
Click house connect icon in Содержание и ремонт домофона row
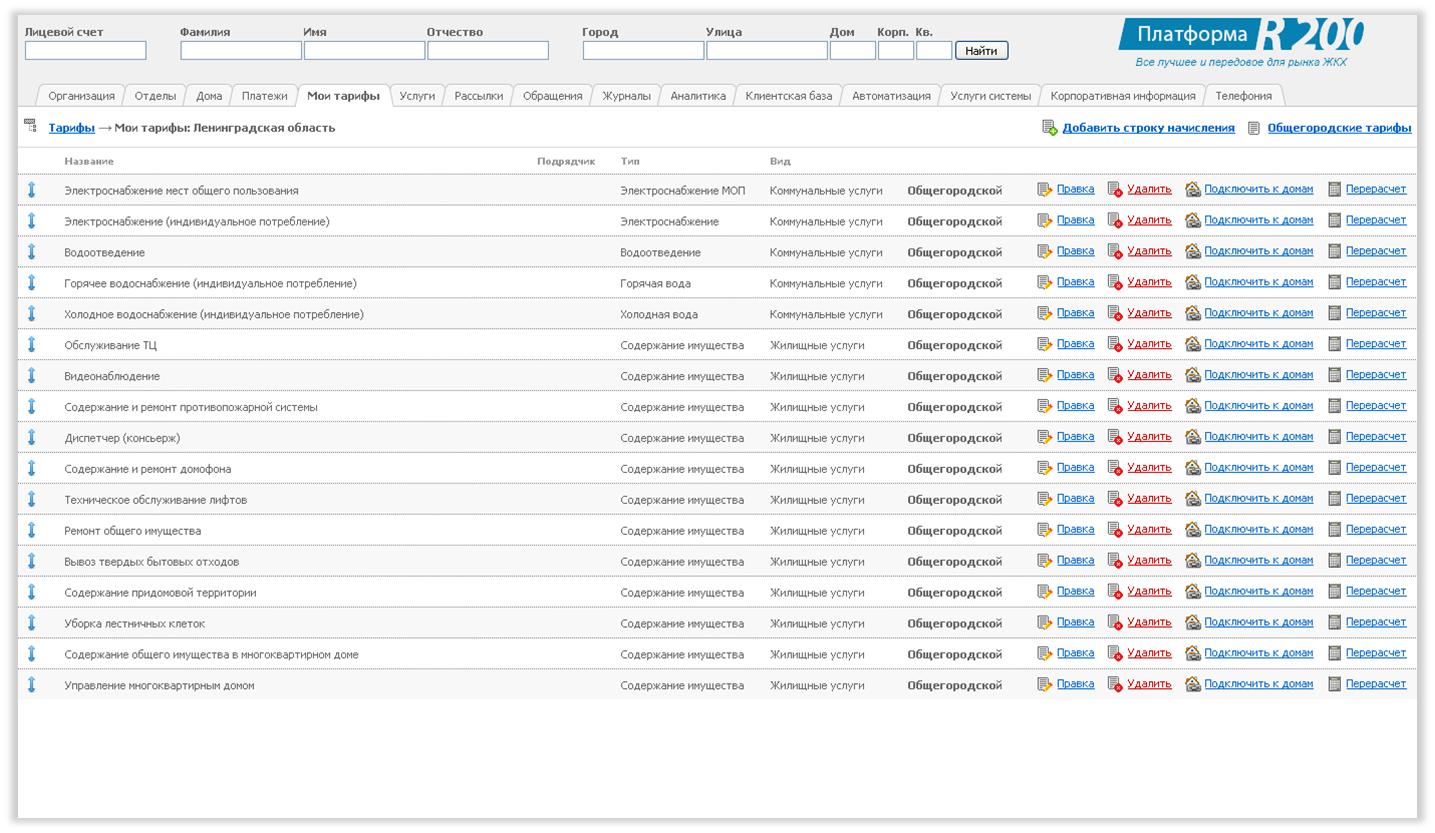(x=1193, y=469)
